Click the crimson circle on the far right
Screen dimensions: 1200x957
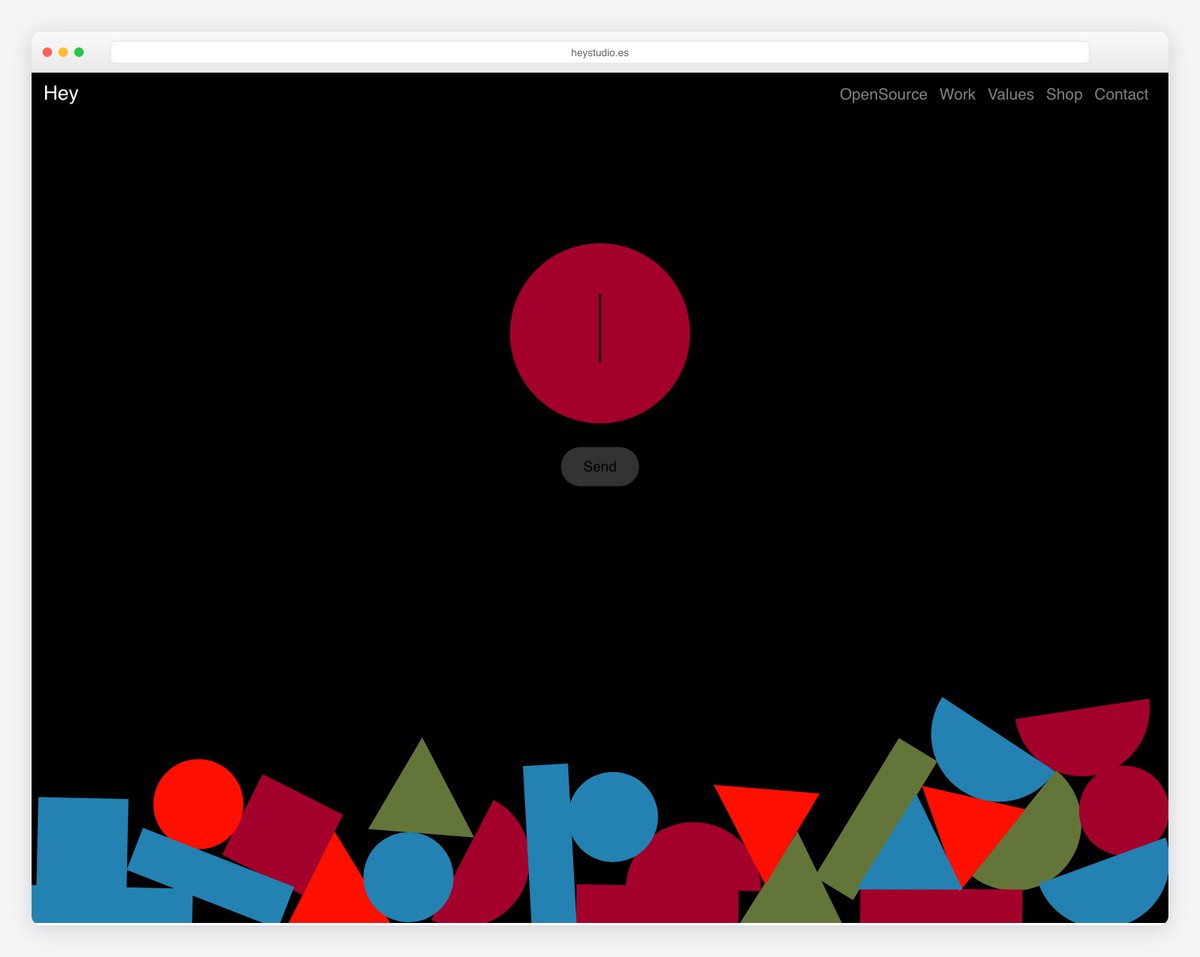1125,810
